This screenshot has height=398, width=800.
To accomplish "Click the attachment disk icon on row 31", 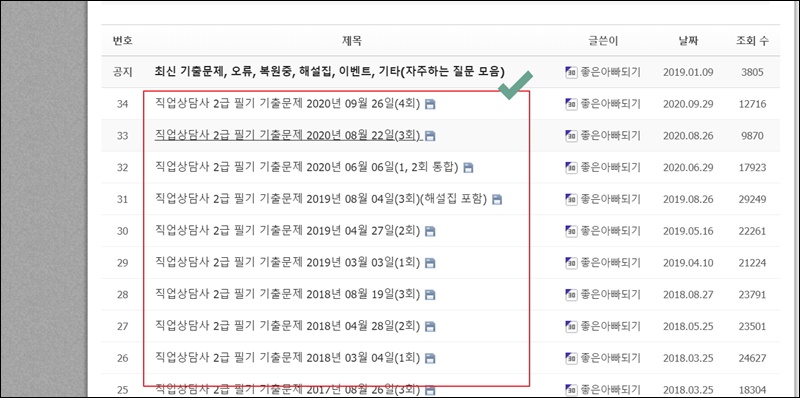I will click(497, 200).
